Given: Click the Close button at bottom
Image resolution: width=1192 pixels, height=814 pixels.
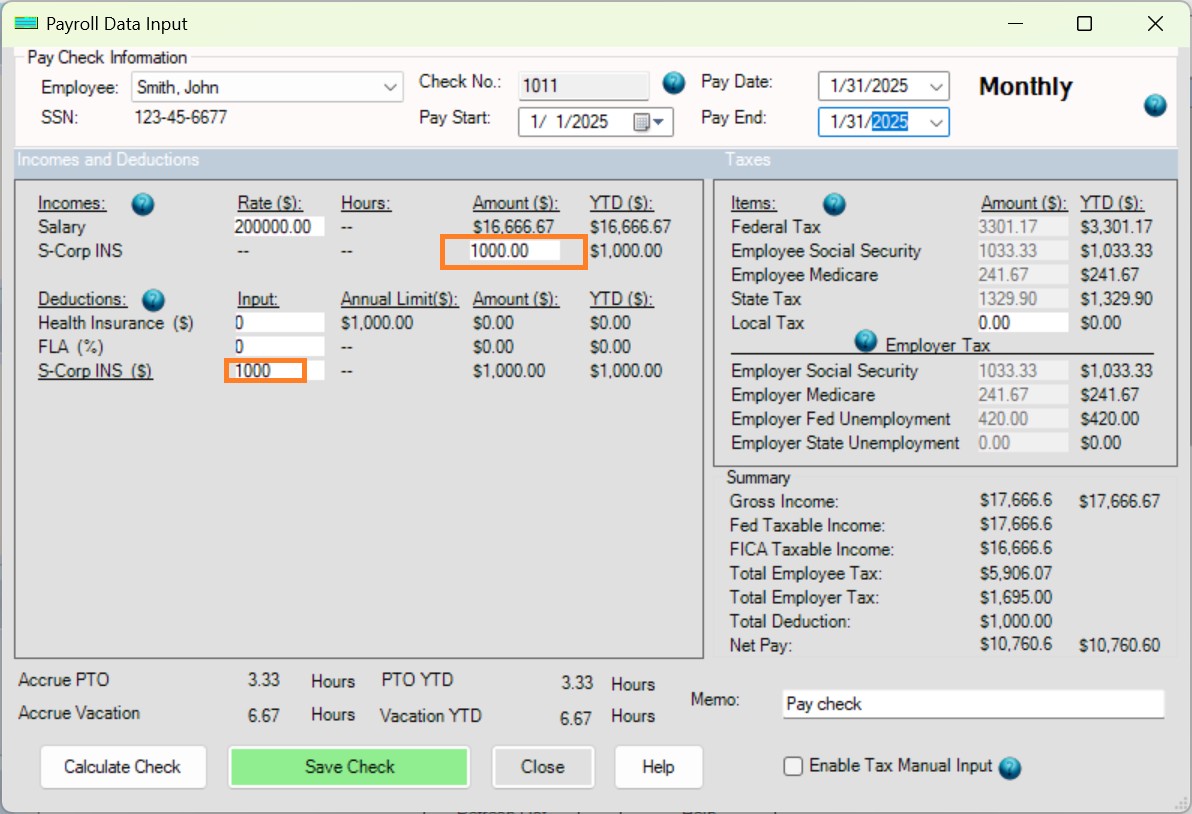Looking at the screenshot, I should [x=542, y=767].
